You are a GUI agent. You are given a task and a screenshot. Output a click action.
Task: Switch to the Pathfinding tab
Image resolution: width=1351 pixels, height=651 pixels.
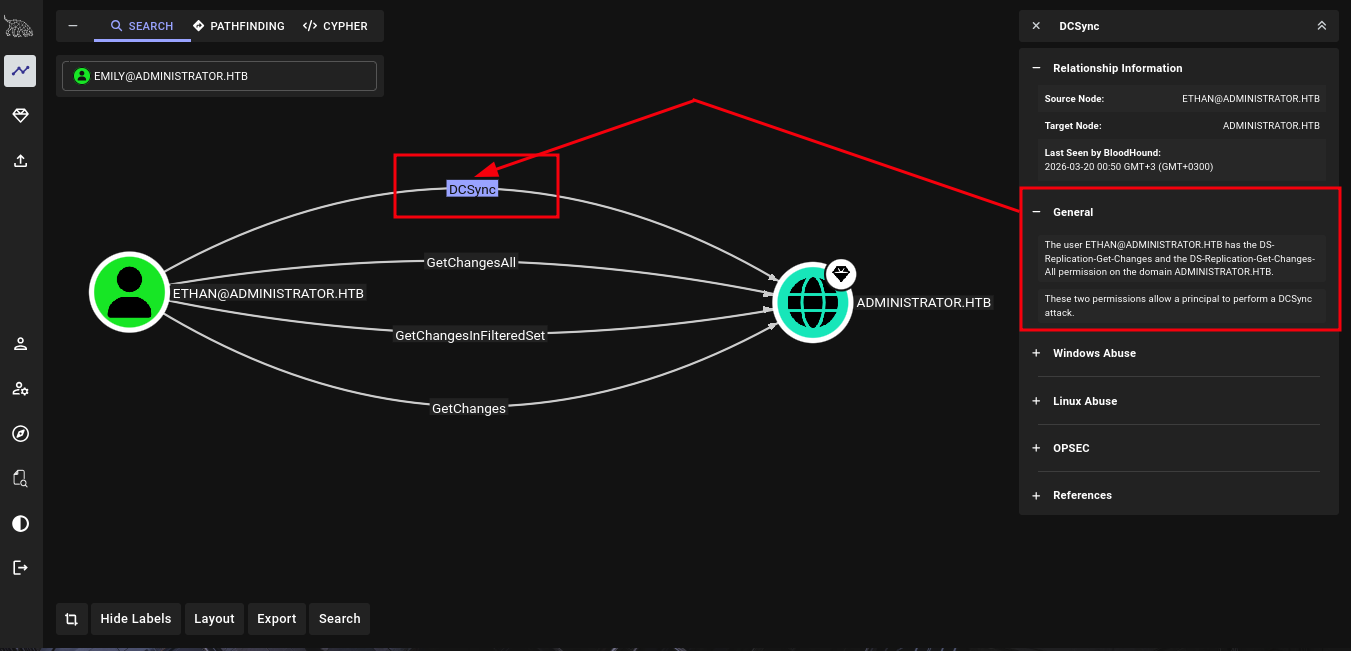[x=238, y=26]
